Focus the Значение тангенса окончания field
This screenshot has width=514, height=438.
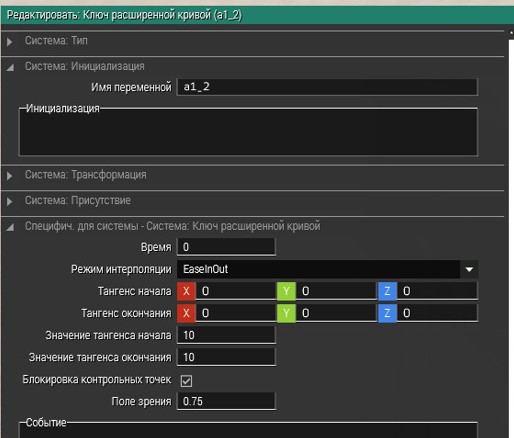pos(226,357)
